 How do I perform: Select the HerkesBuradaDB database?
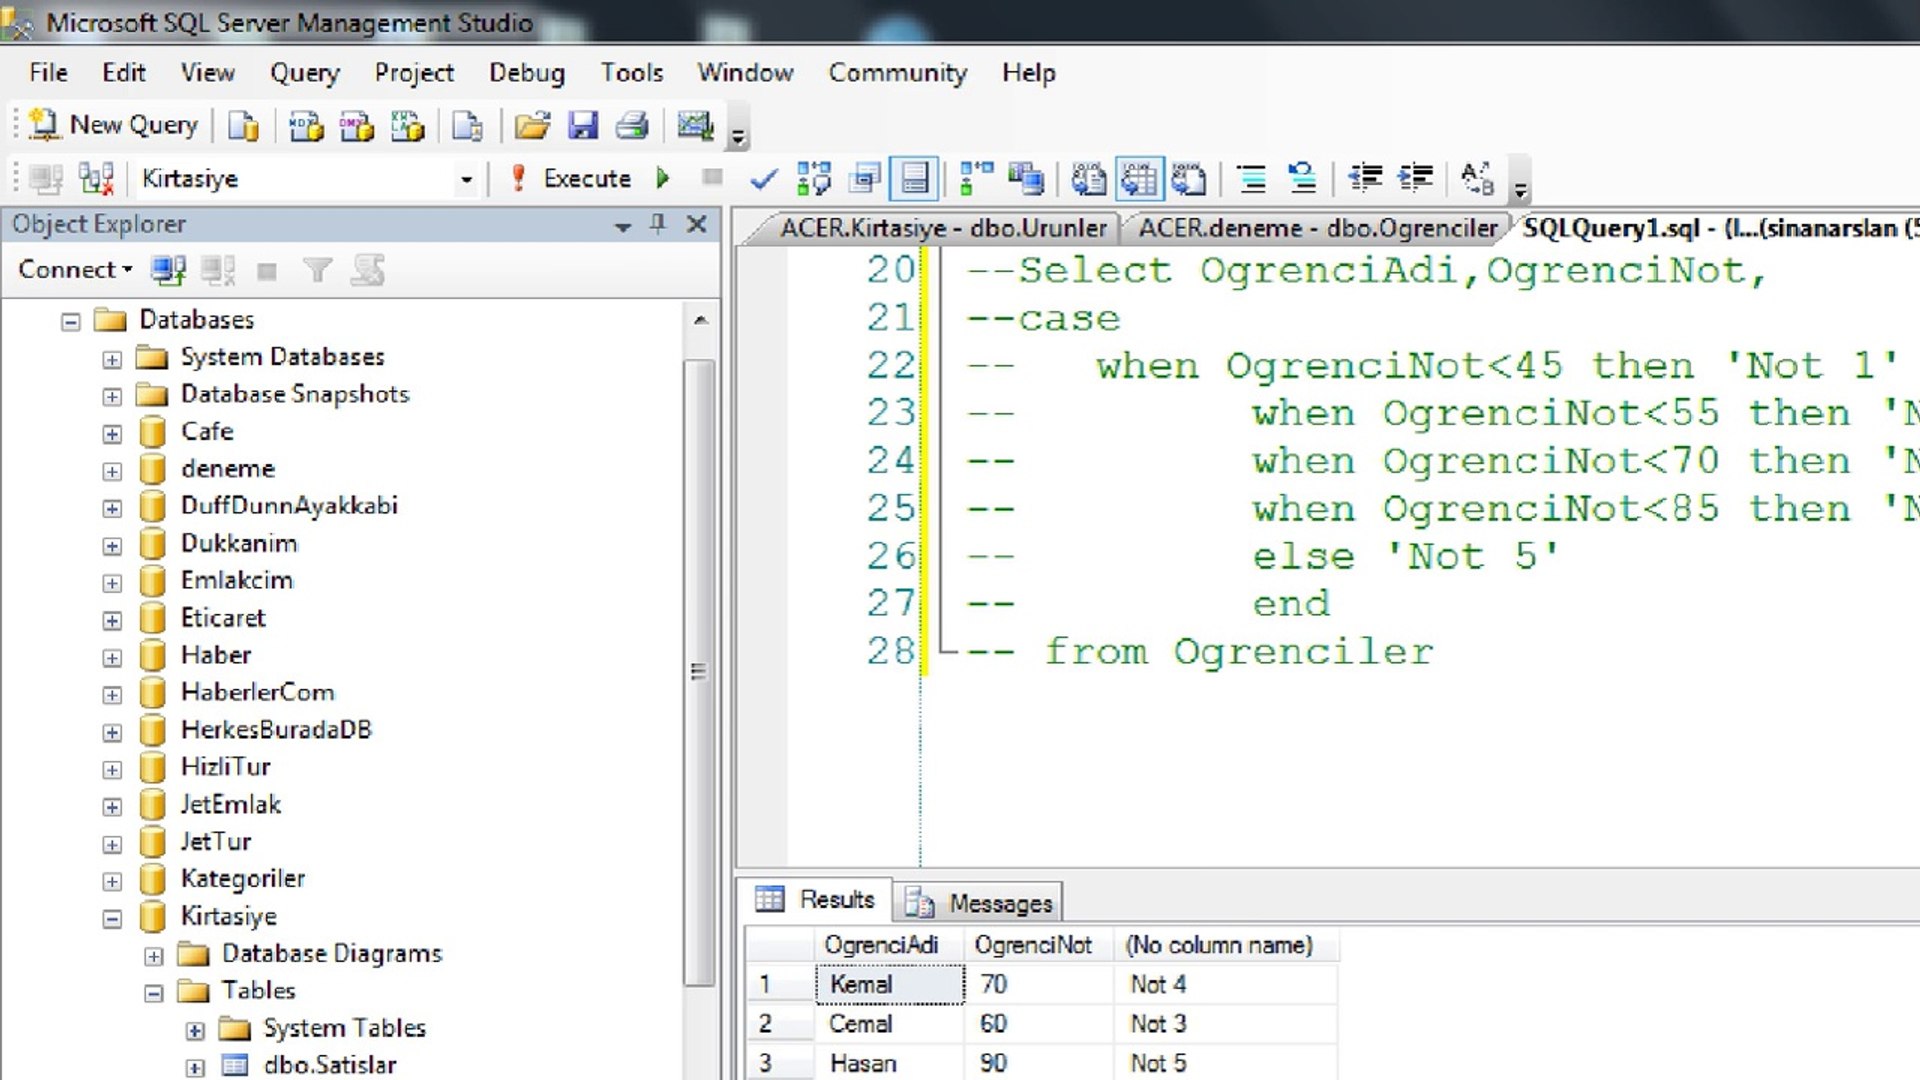click(x=276, y=730)
